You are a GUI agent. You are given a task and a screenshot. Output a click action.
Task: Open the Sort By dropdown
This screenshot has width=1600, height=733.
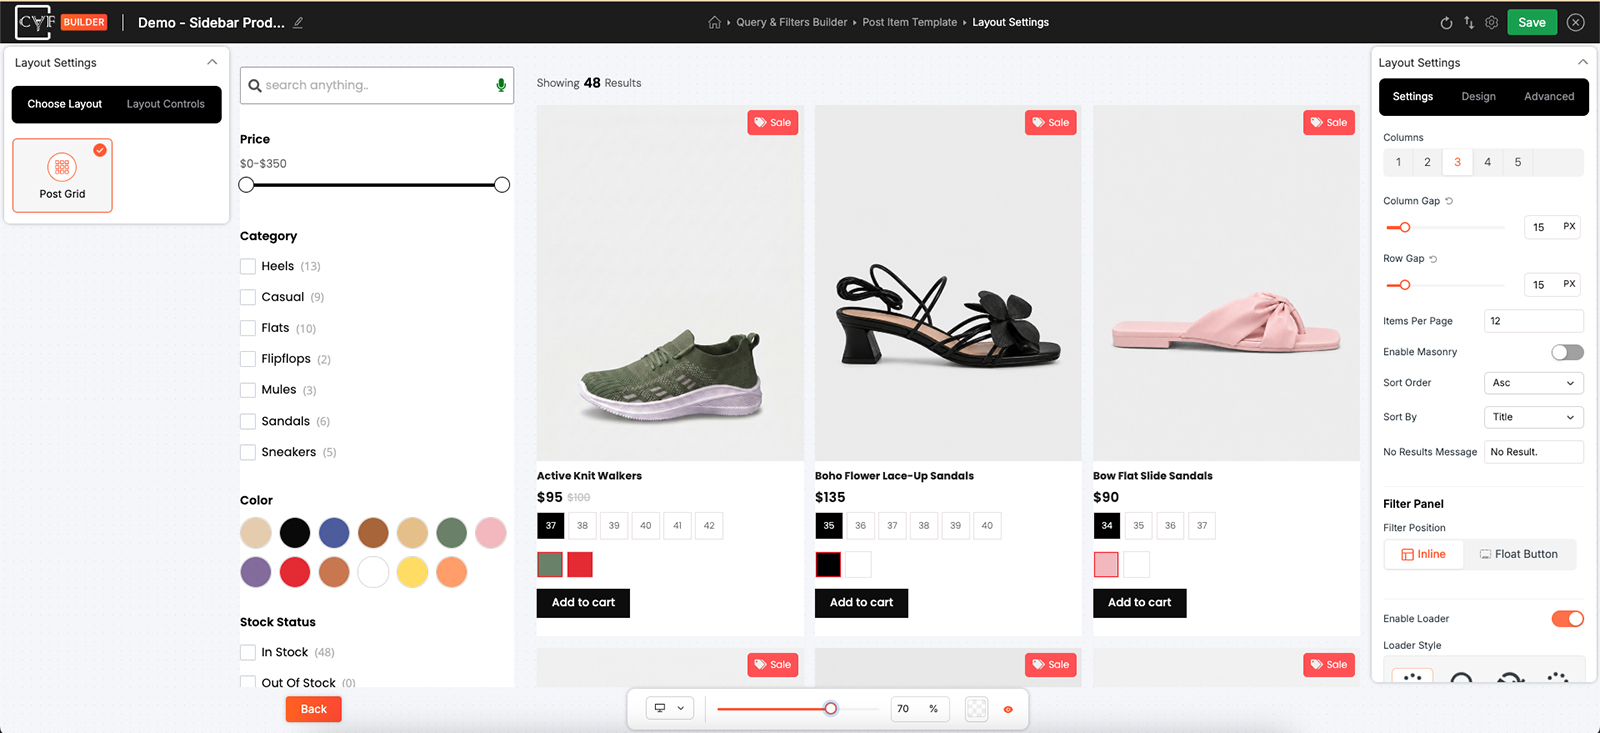pos(1533,417)
